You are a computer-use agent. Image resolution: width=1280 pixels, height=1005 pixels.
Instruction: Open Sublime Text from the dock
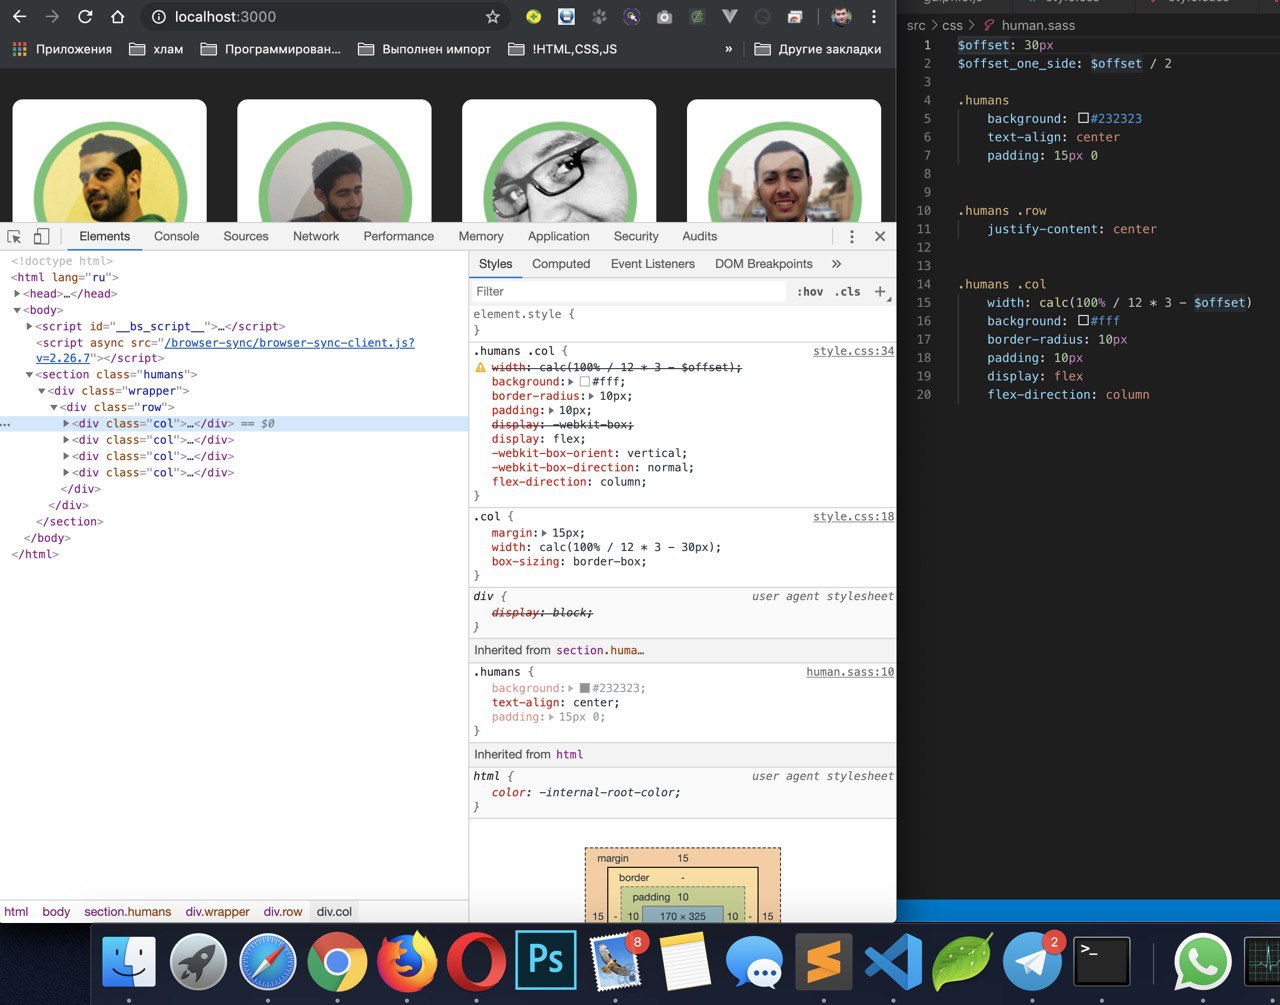click(824, 962)
